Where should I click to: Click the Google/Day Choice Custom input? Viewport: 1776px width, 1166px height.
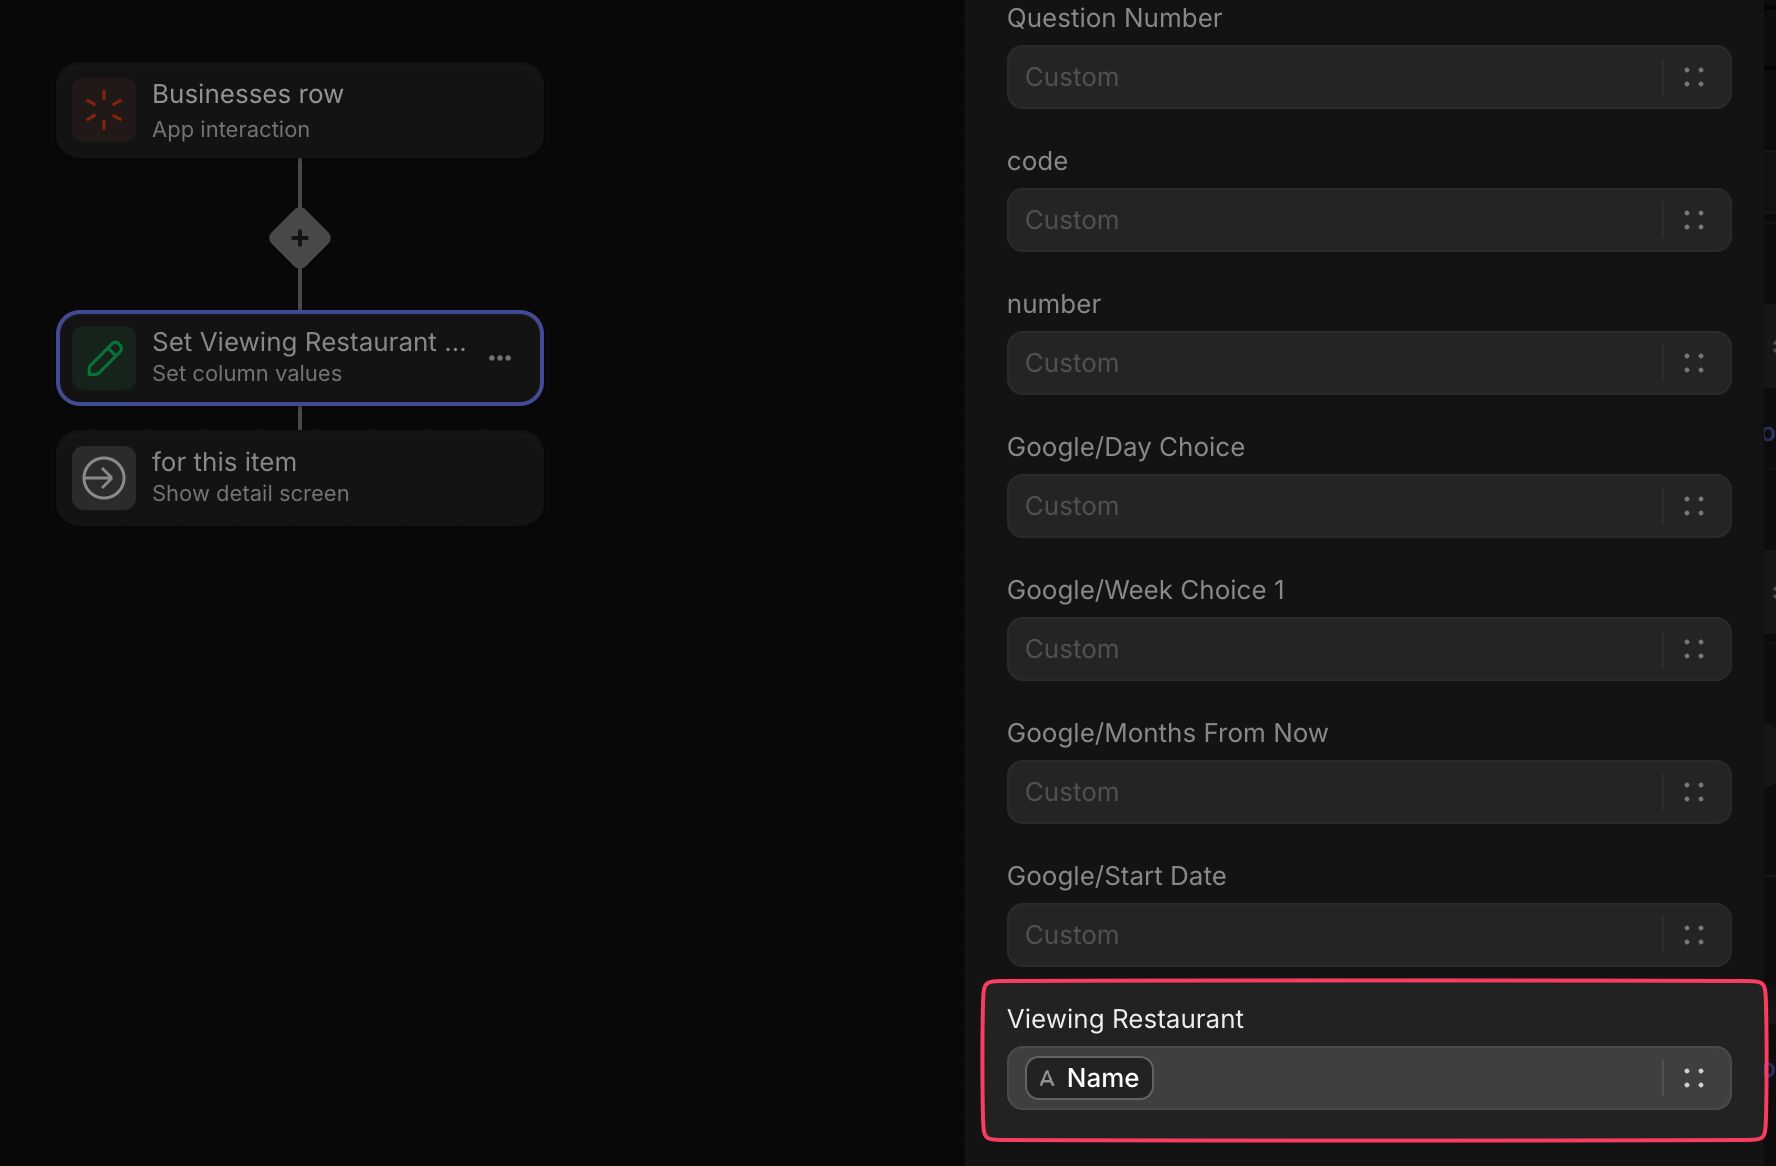click(x=1335, y=506)
